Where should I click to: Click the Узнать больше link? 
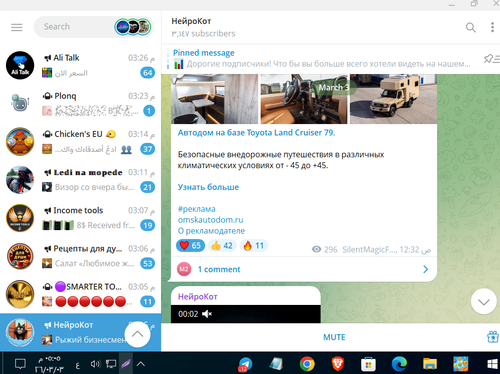coord(208,187)
